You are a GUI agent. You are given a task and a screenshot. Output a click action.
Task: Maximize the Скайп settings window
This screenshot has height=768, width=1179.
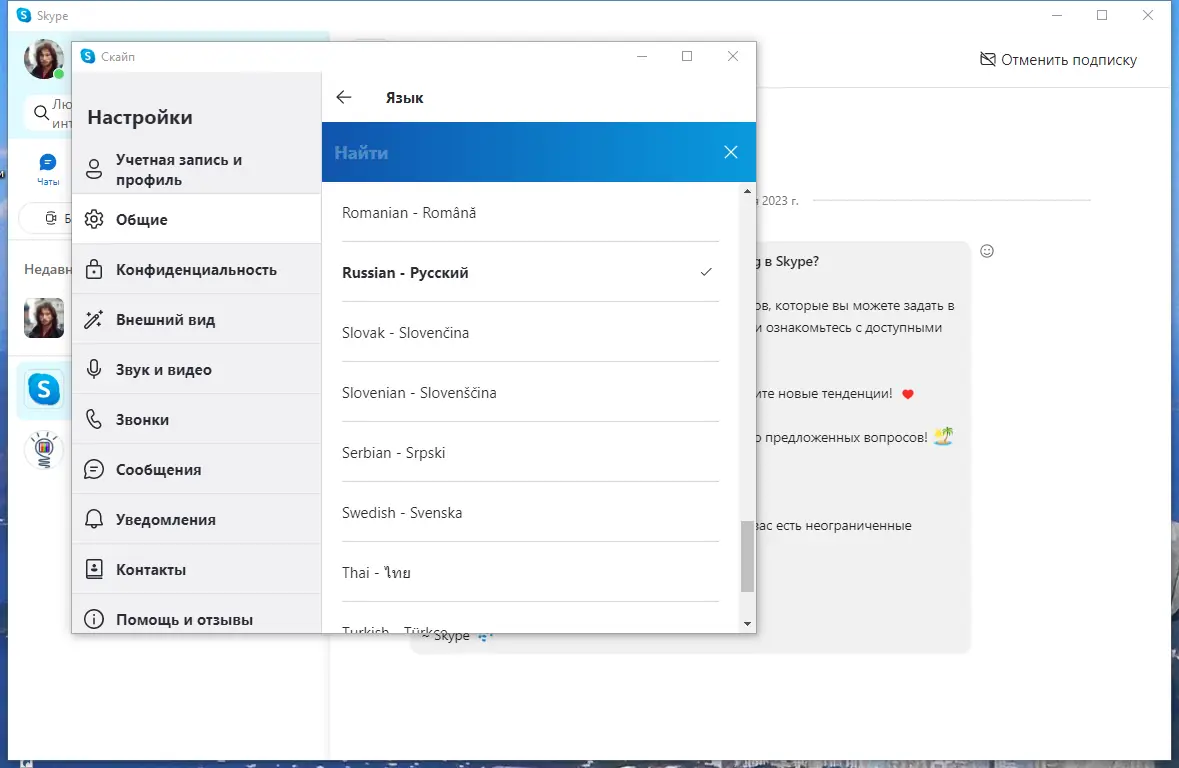[x=686, y=56]
